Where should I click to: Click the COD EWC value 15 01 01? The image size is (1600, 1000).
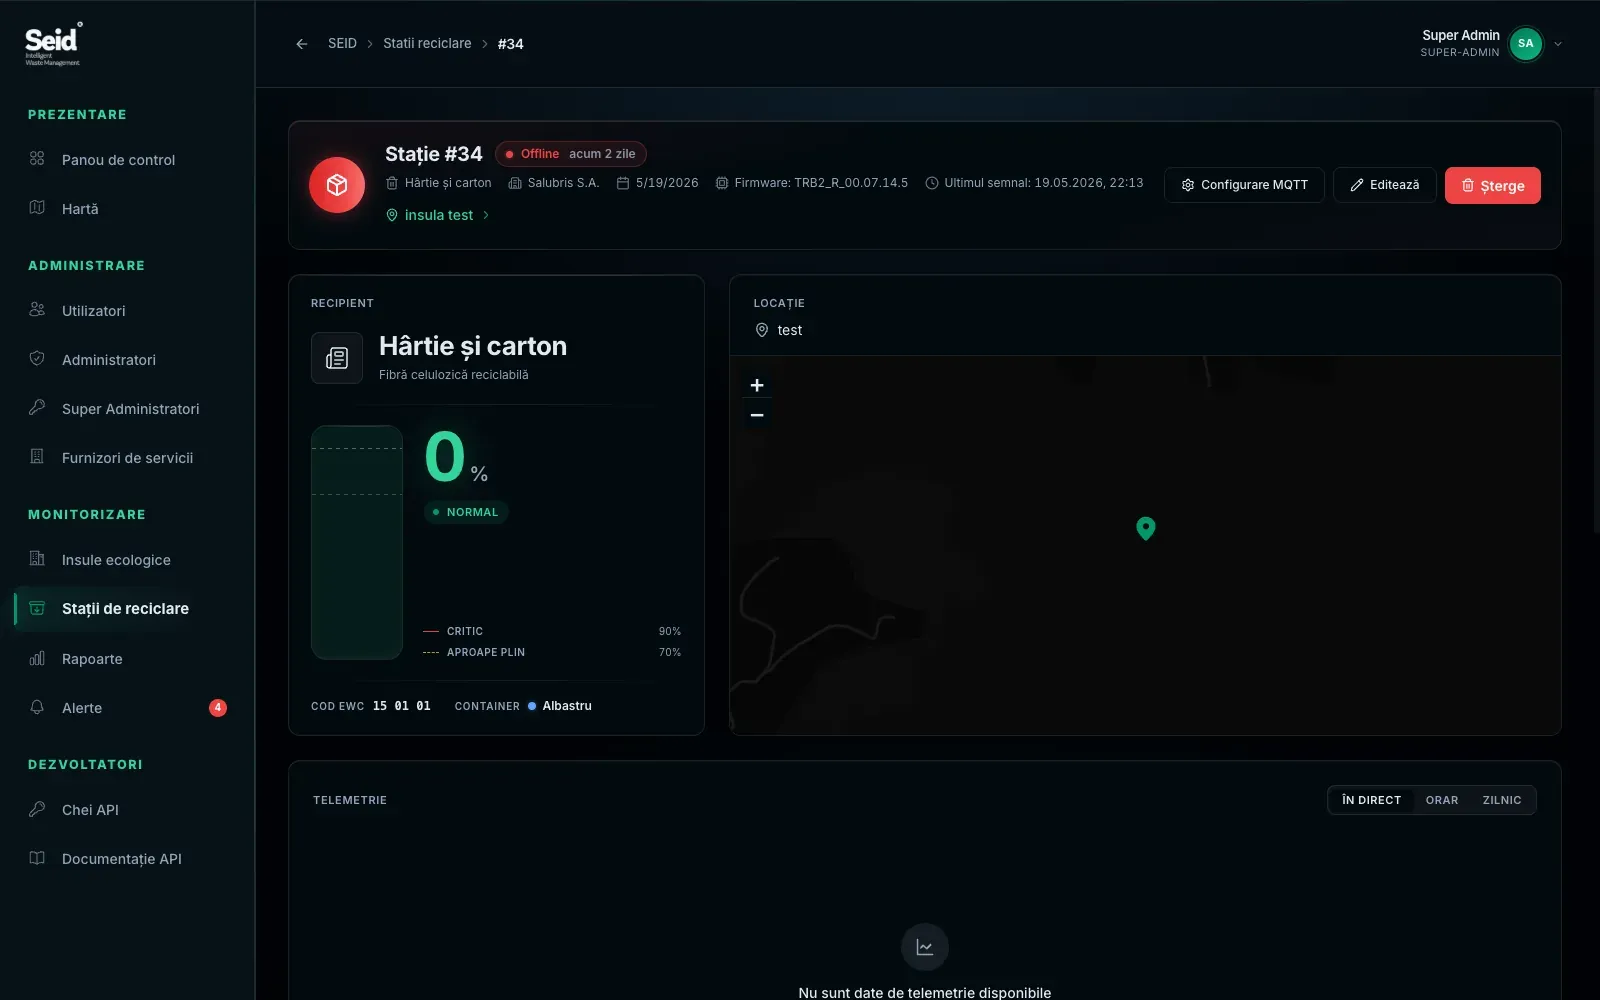402,706
